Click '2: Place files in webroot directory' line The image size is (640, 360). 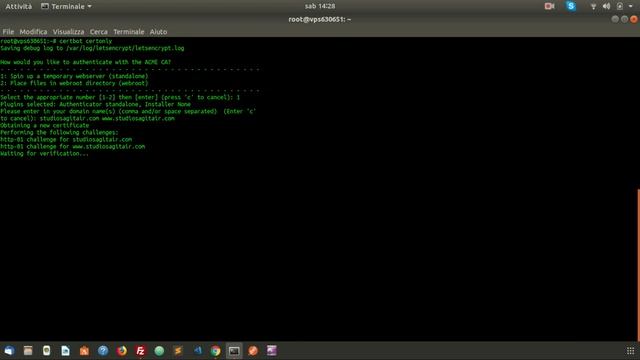point(74,83)
